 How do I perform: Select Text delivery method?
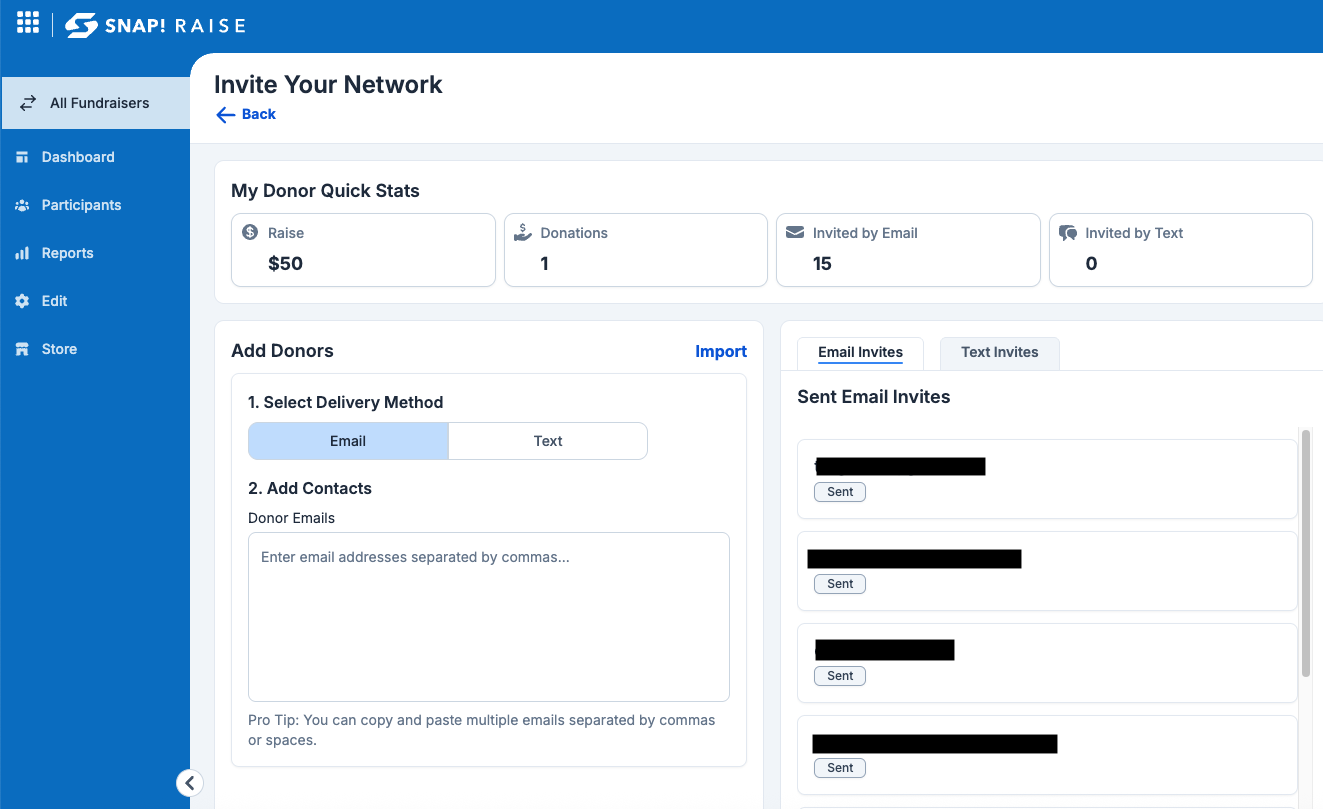[548, 441]
